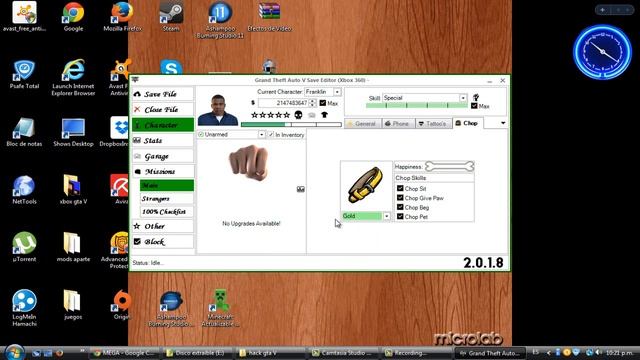The image size is (640, 360).
Task: Toggle the Chop Beg checkbox
Action: click(400, 207)
